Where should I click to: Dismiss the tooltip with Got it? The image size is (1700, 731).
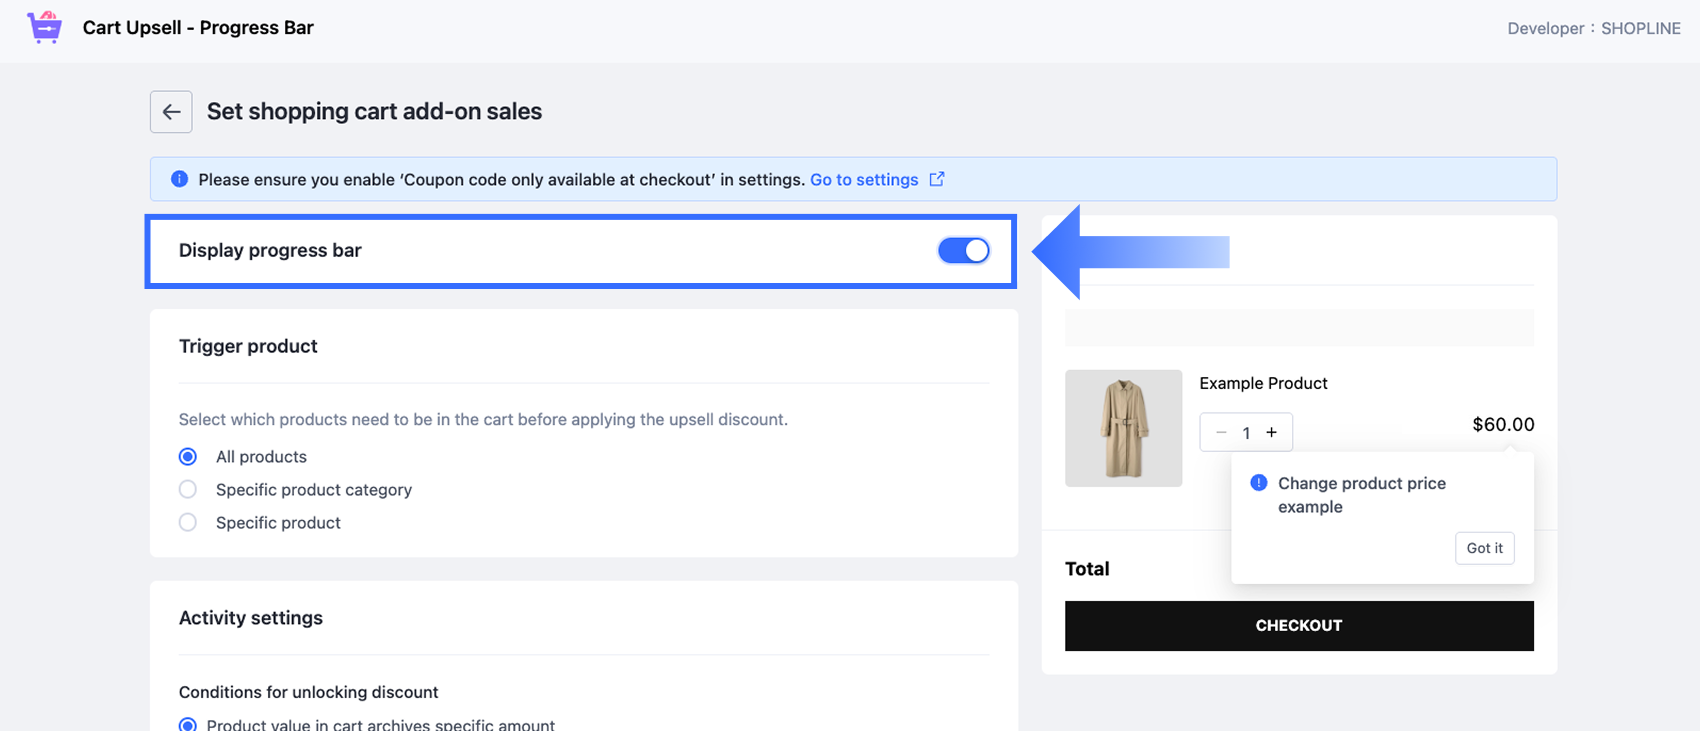tap(1484, 548)
